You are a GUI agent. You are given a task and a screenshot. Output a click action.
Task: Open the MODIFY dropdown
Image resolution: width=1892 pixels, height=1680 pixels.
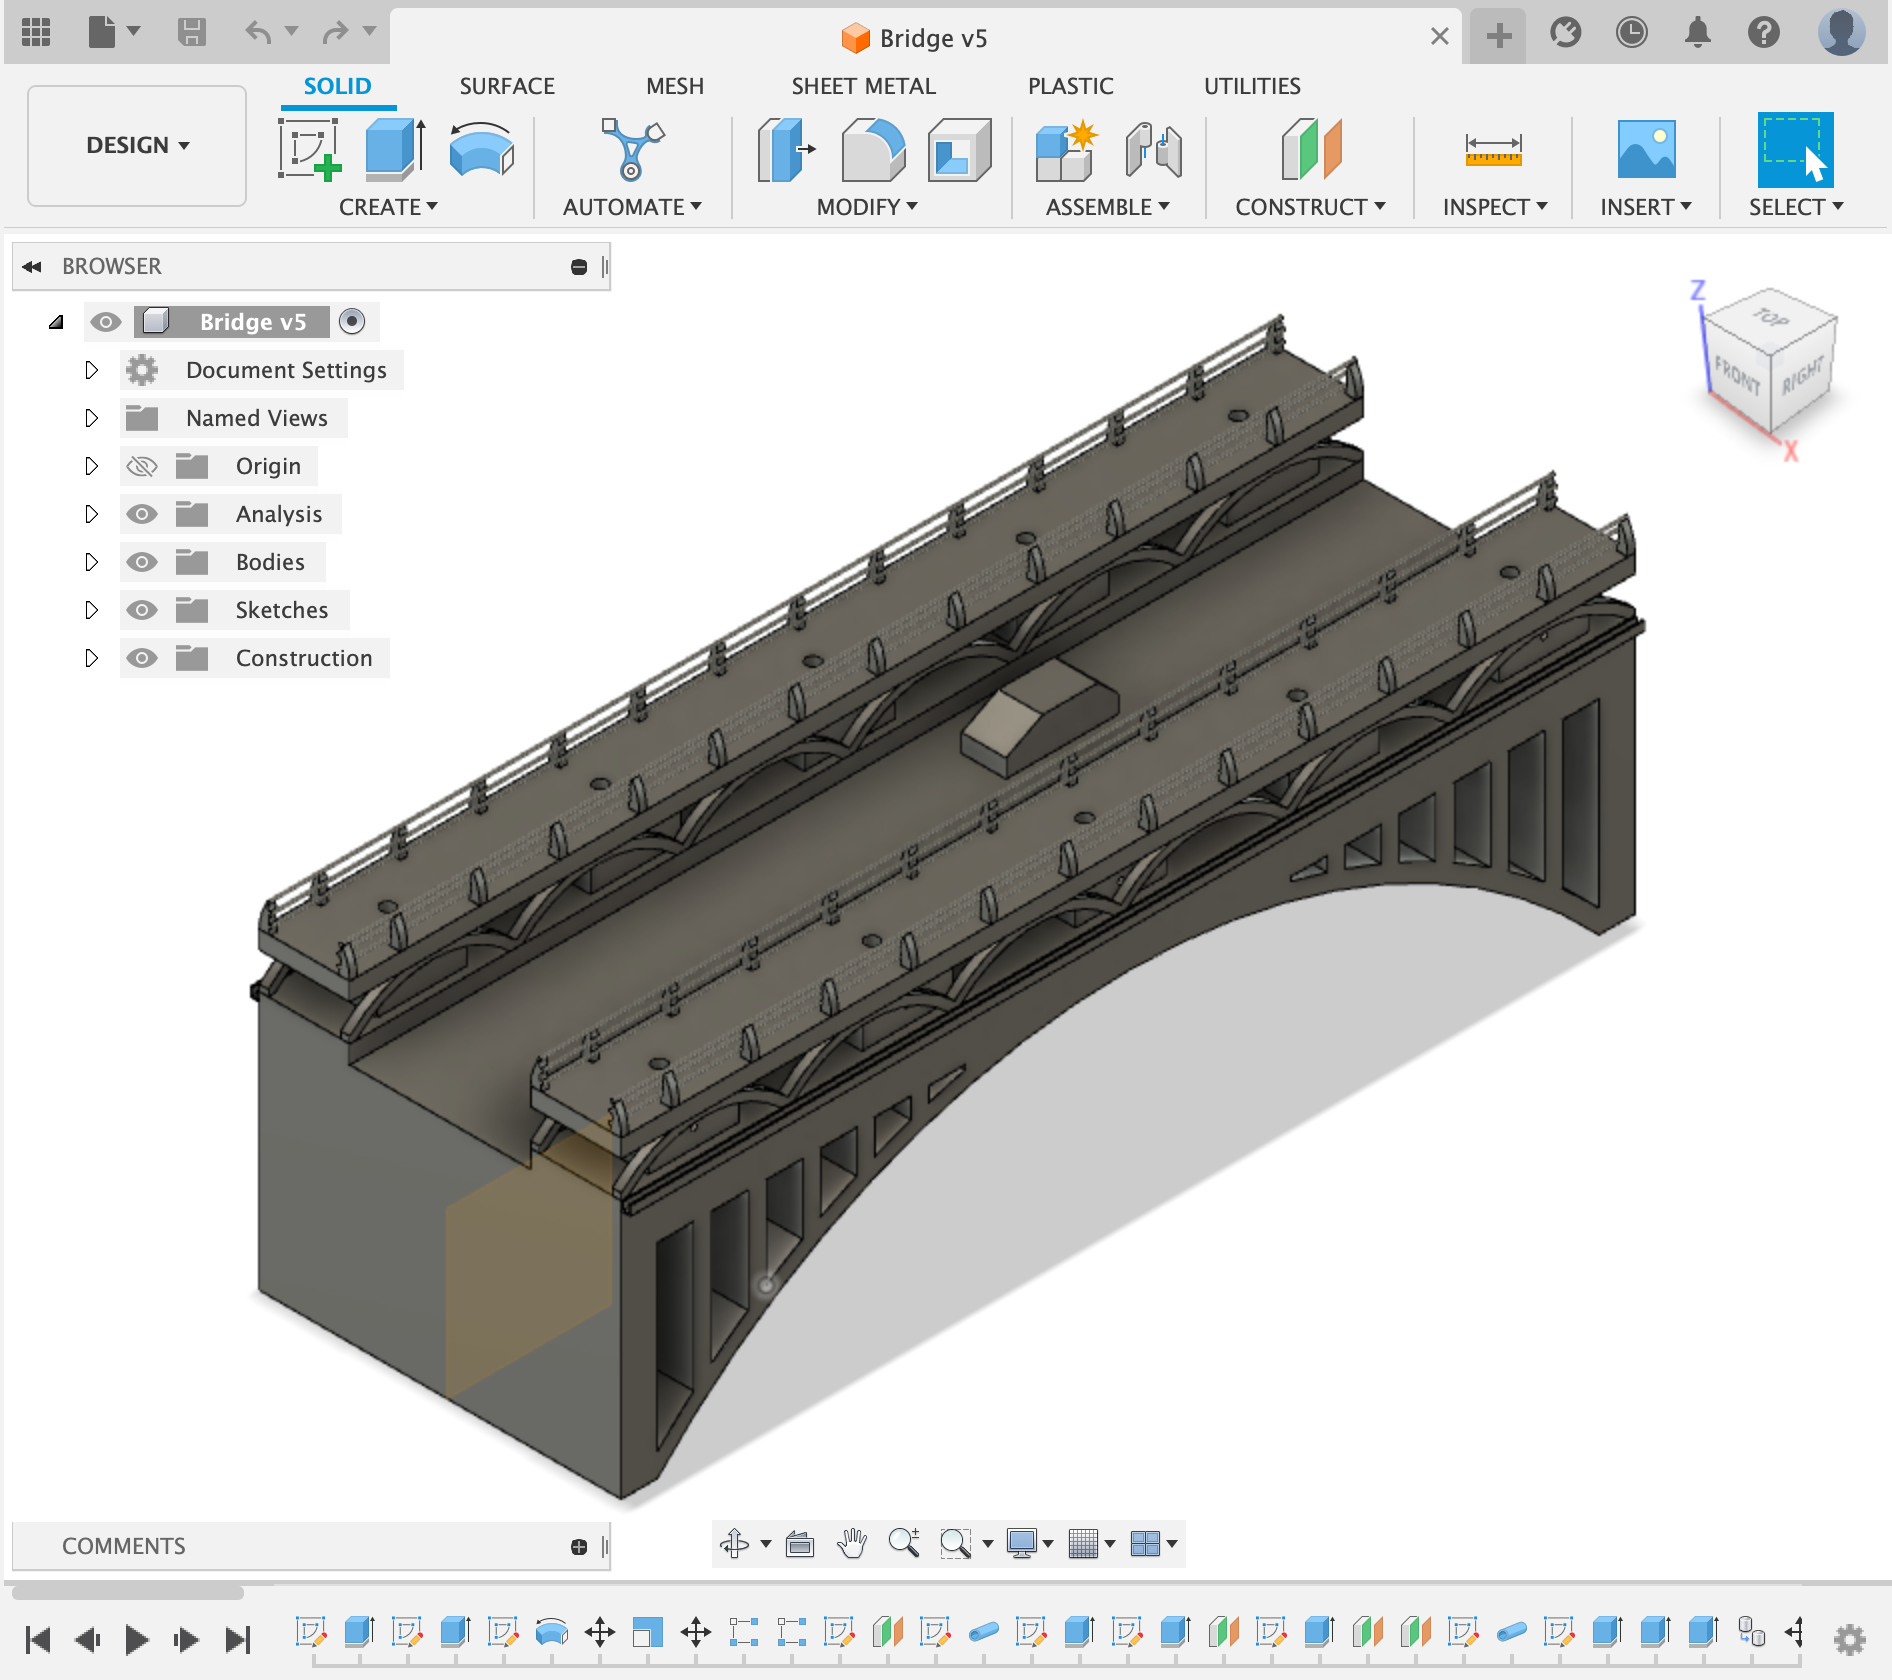[868, 207]
